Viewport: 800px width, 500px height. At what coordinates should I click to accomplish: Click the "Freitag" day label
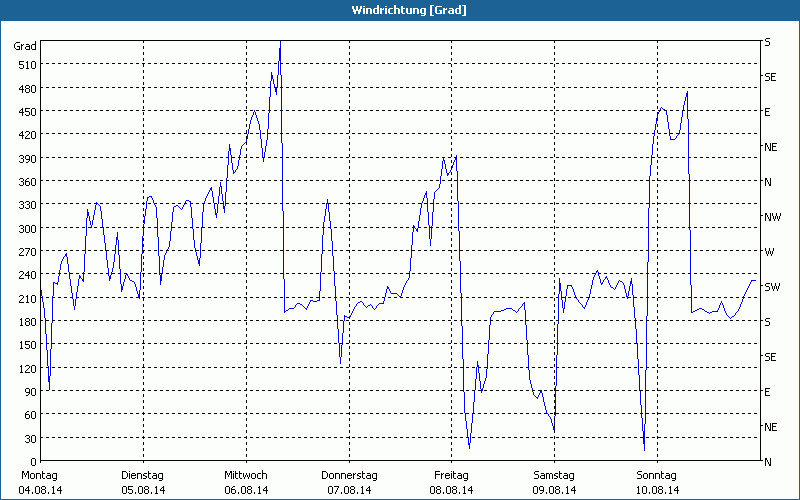451,476
